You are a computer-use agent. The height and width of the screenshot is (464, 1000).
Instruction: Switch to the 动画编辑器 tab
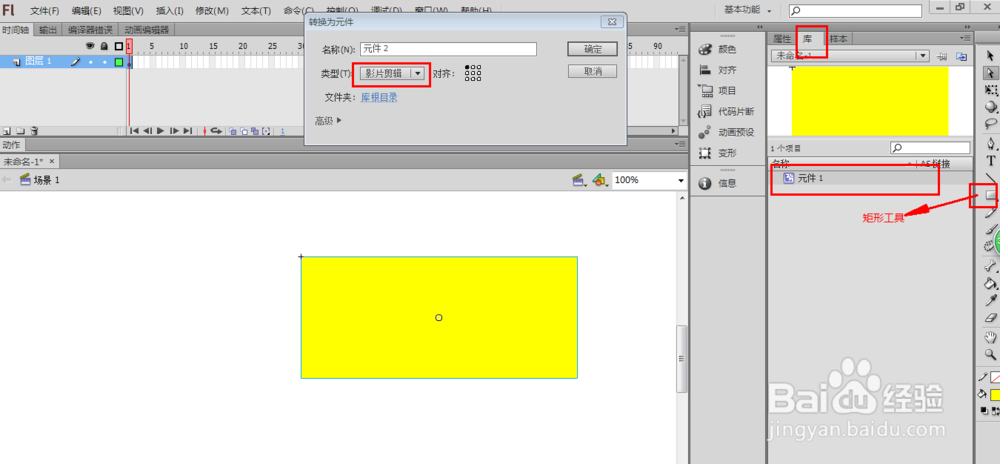pyautogui.click(x=147, y=30)
